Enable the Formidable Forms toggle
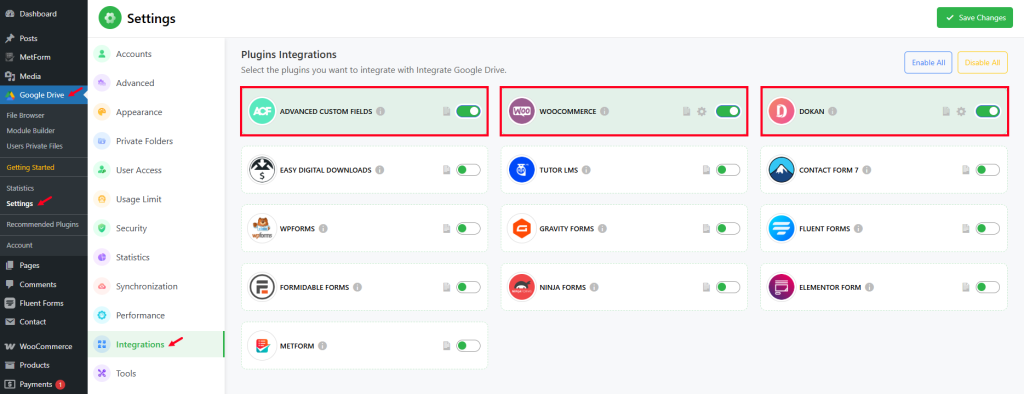 pos(468,287)
